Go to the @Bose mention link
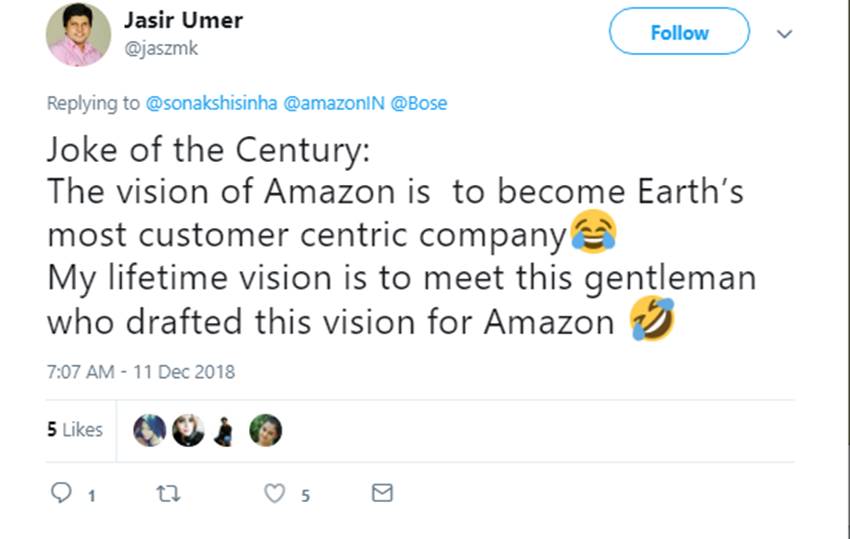This screenshot has width=850, height=539. click(x=425, y=104)
